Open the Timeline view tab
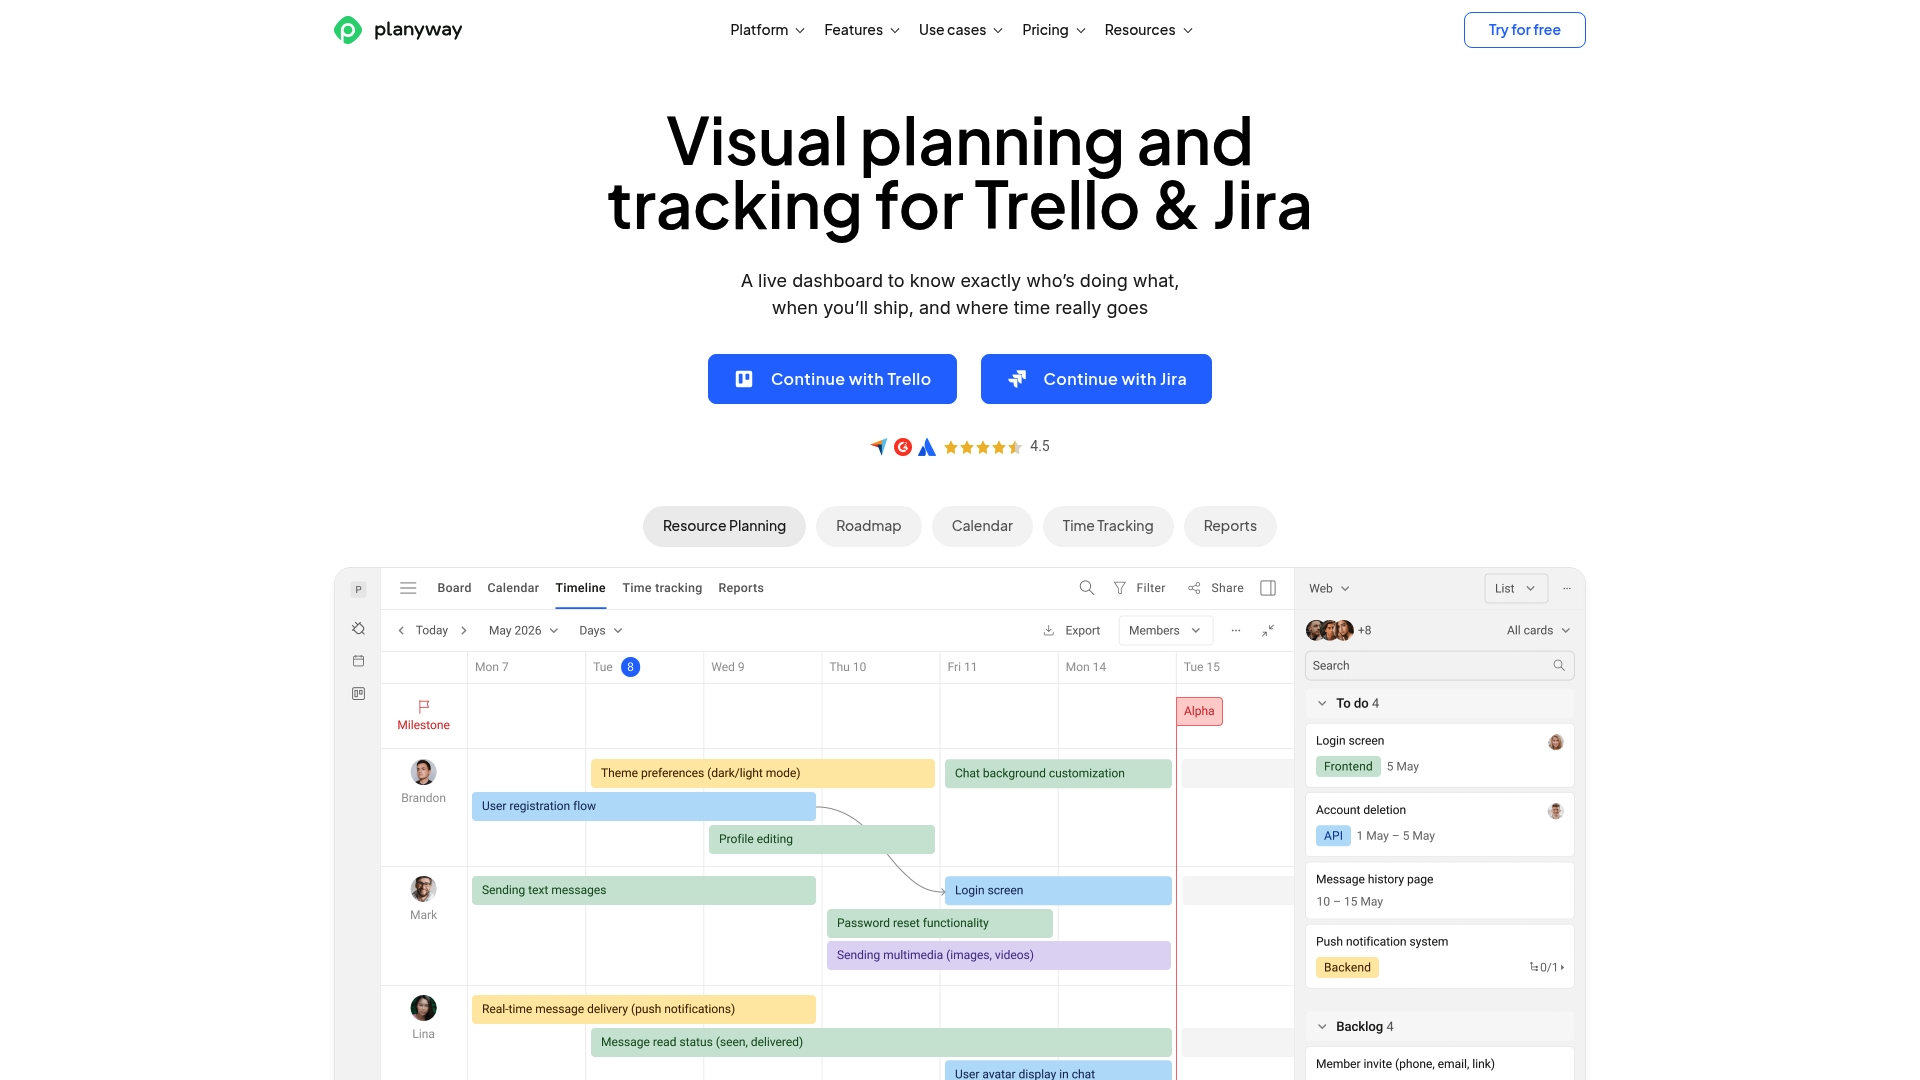 point(581,588)
